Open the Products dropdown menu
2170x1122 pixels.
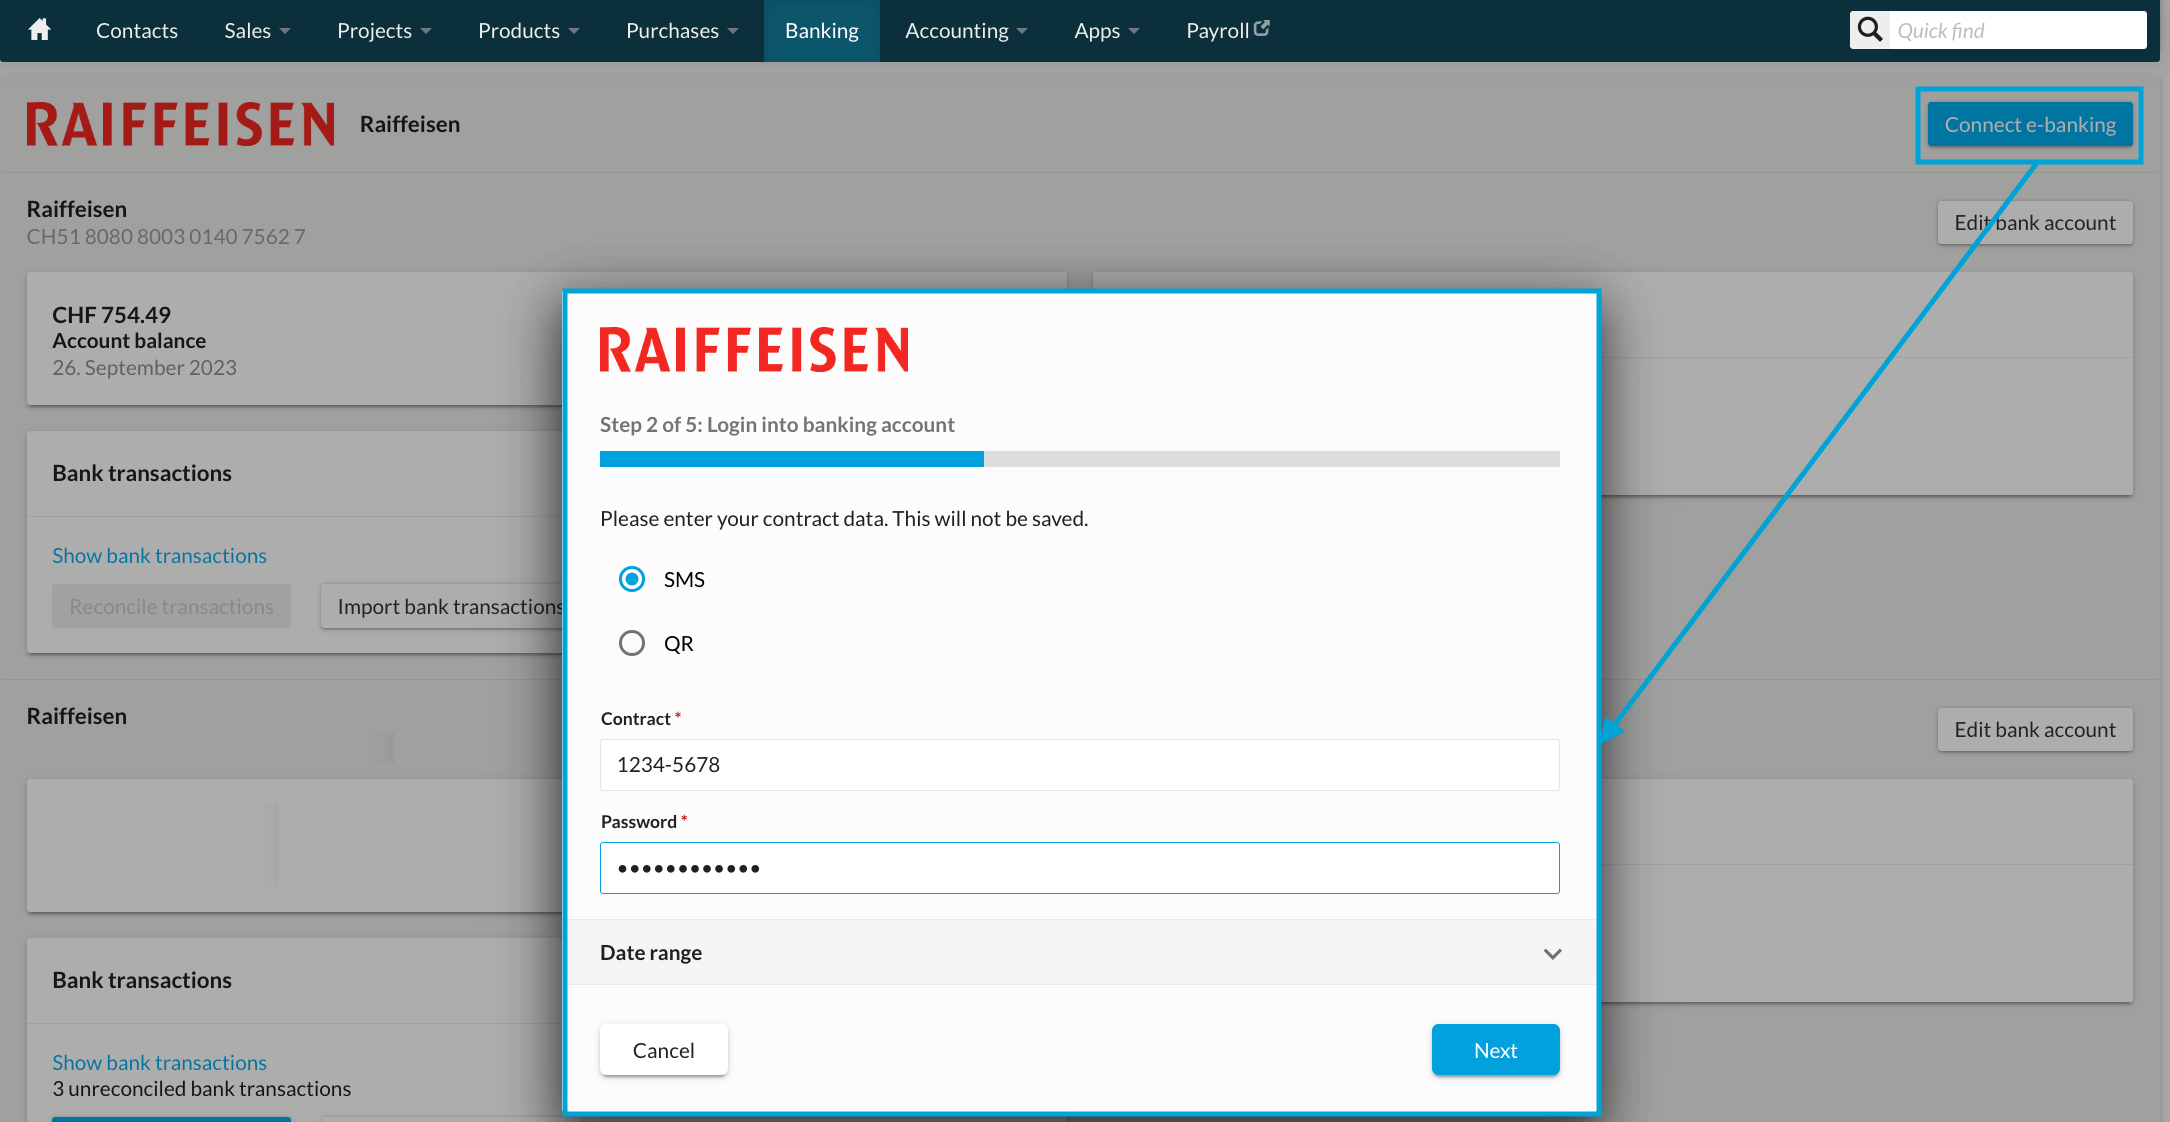[528, 31]
